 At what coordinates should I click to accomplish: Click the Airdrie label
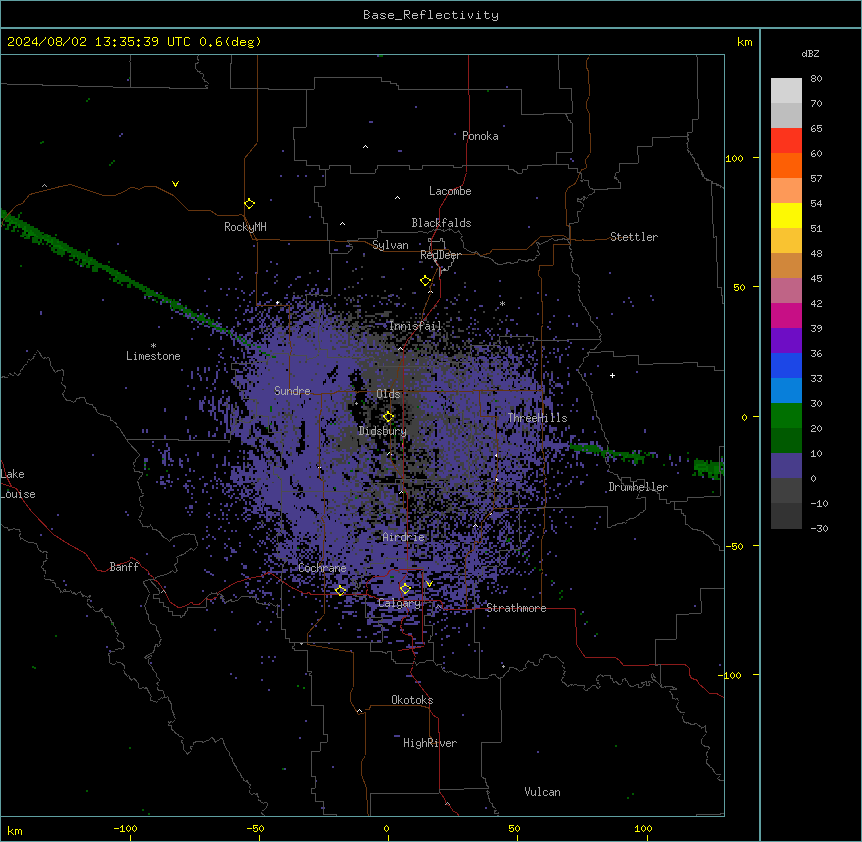pyautogui.click(x=404, y=537)
